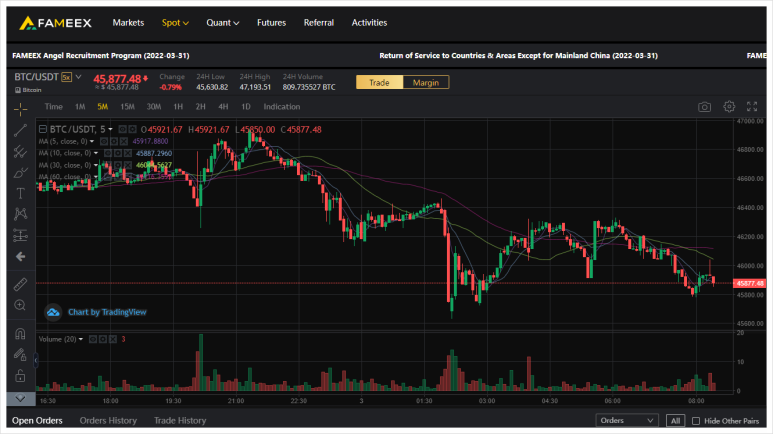773x434 pixels.
Task: Open Futures page
Action: tap(271, 23)
